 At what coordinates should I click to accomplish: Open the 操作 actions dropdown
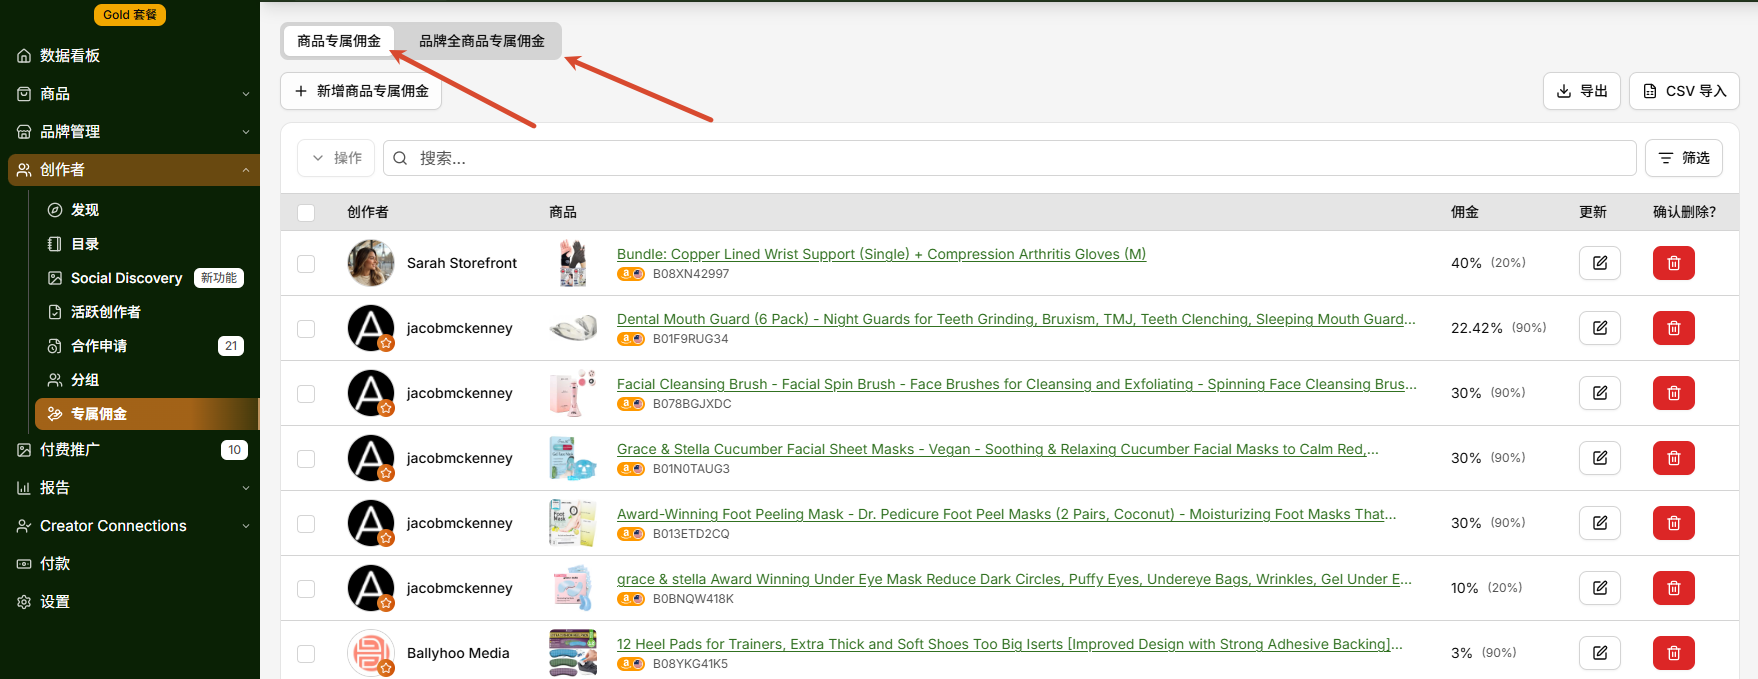pyautogui.click(x=336, y=158)
